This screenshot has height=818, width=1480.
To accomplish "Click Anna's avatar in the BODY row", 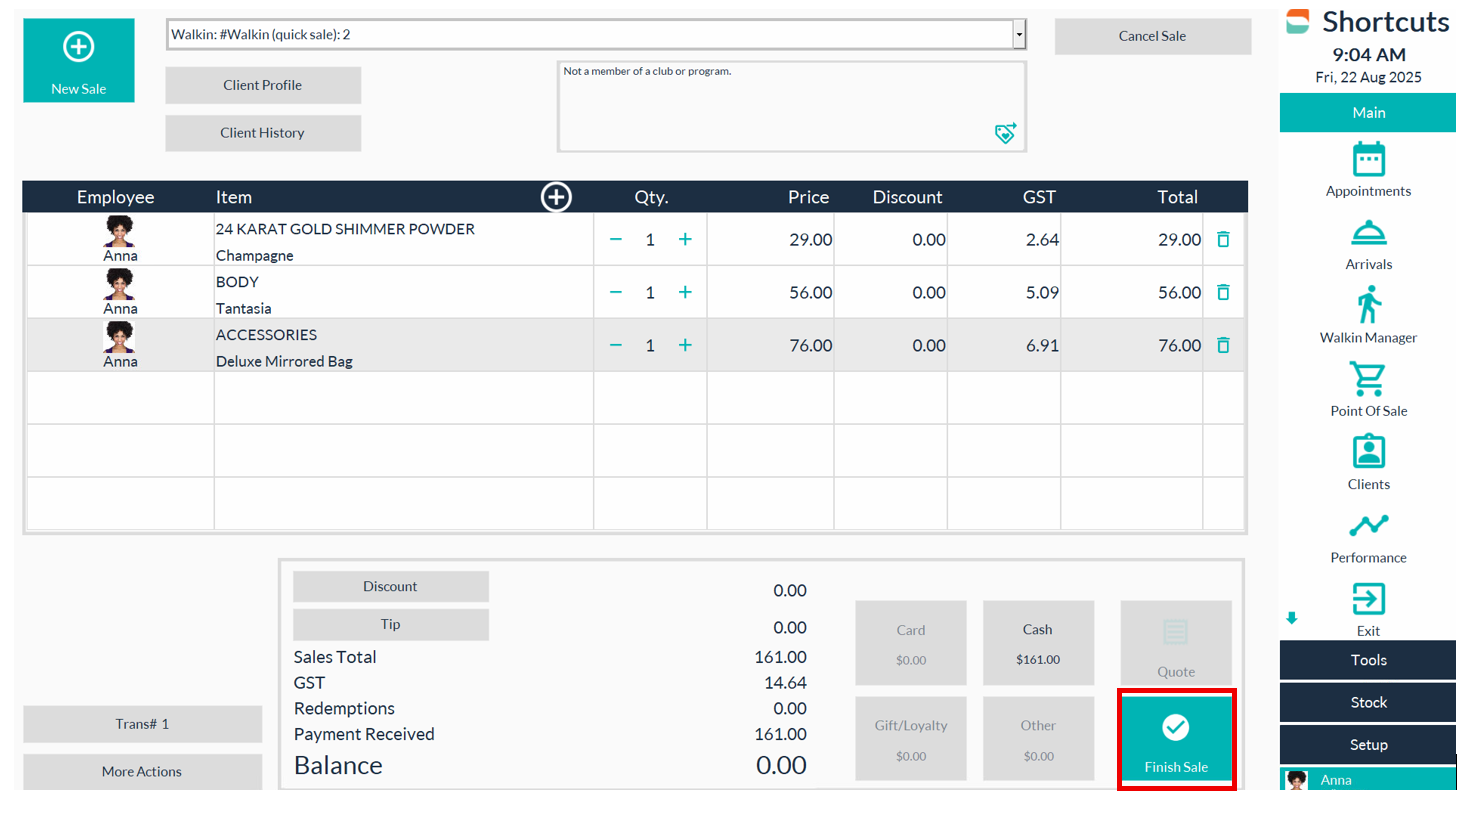I will coord(119,285).
